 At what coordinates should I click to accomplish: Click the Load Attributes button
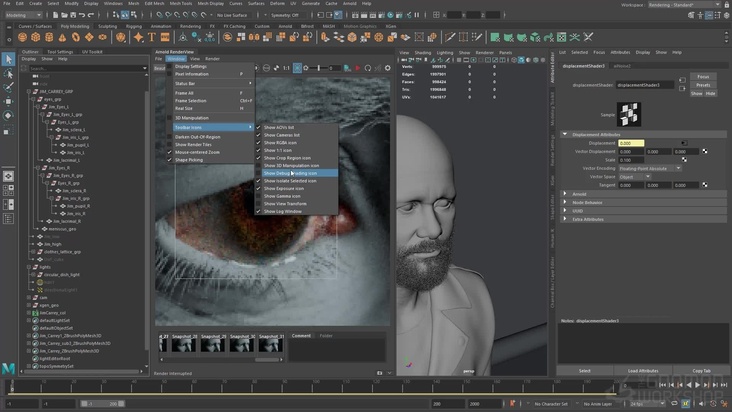pyautogui.click(x=643, y=370)
